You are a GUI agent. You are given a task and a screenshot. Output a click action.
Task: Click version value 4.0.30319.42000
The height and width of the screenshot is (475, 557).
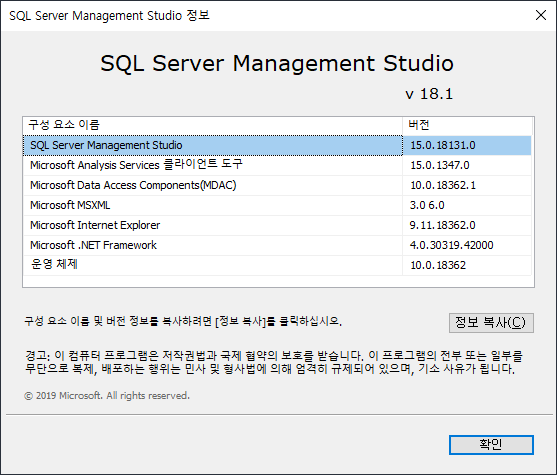tap(451, 245)
